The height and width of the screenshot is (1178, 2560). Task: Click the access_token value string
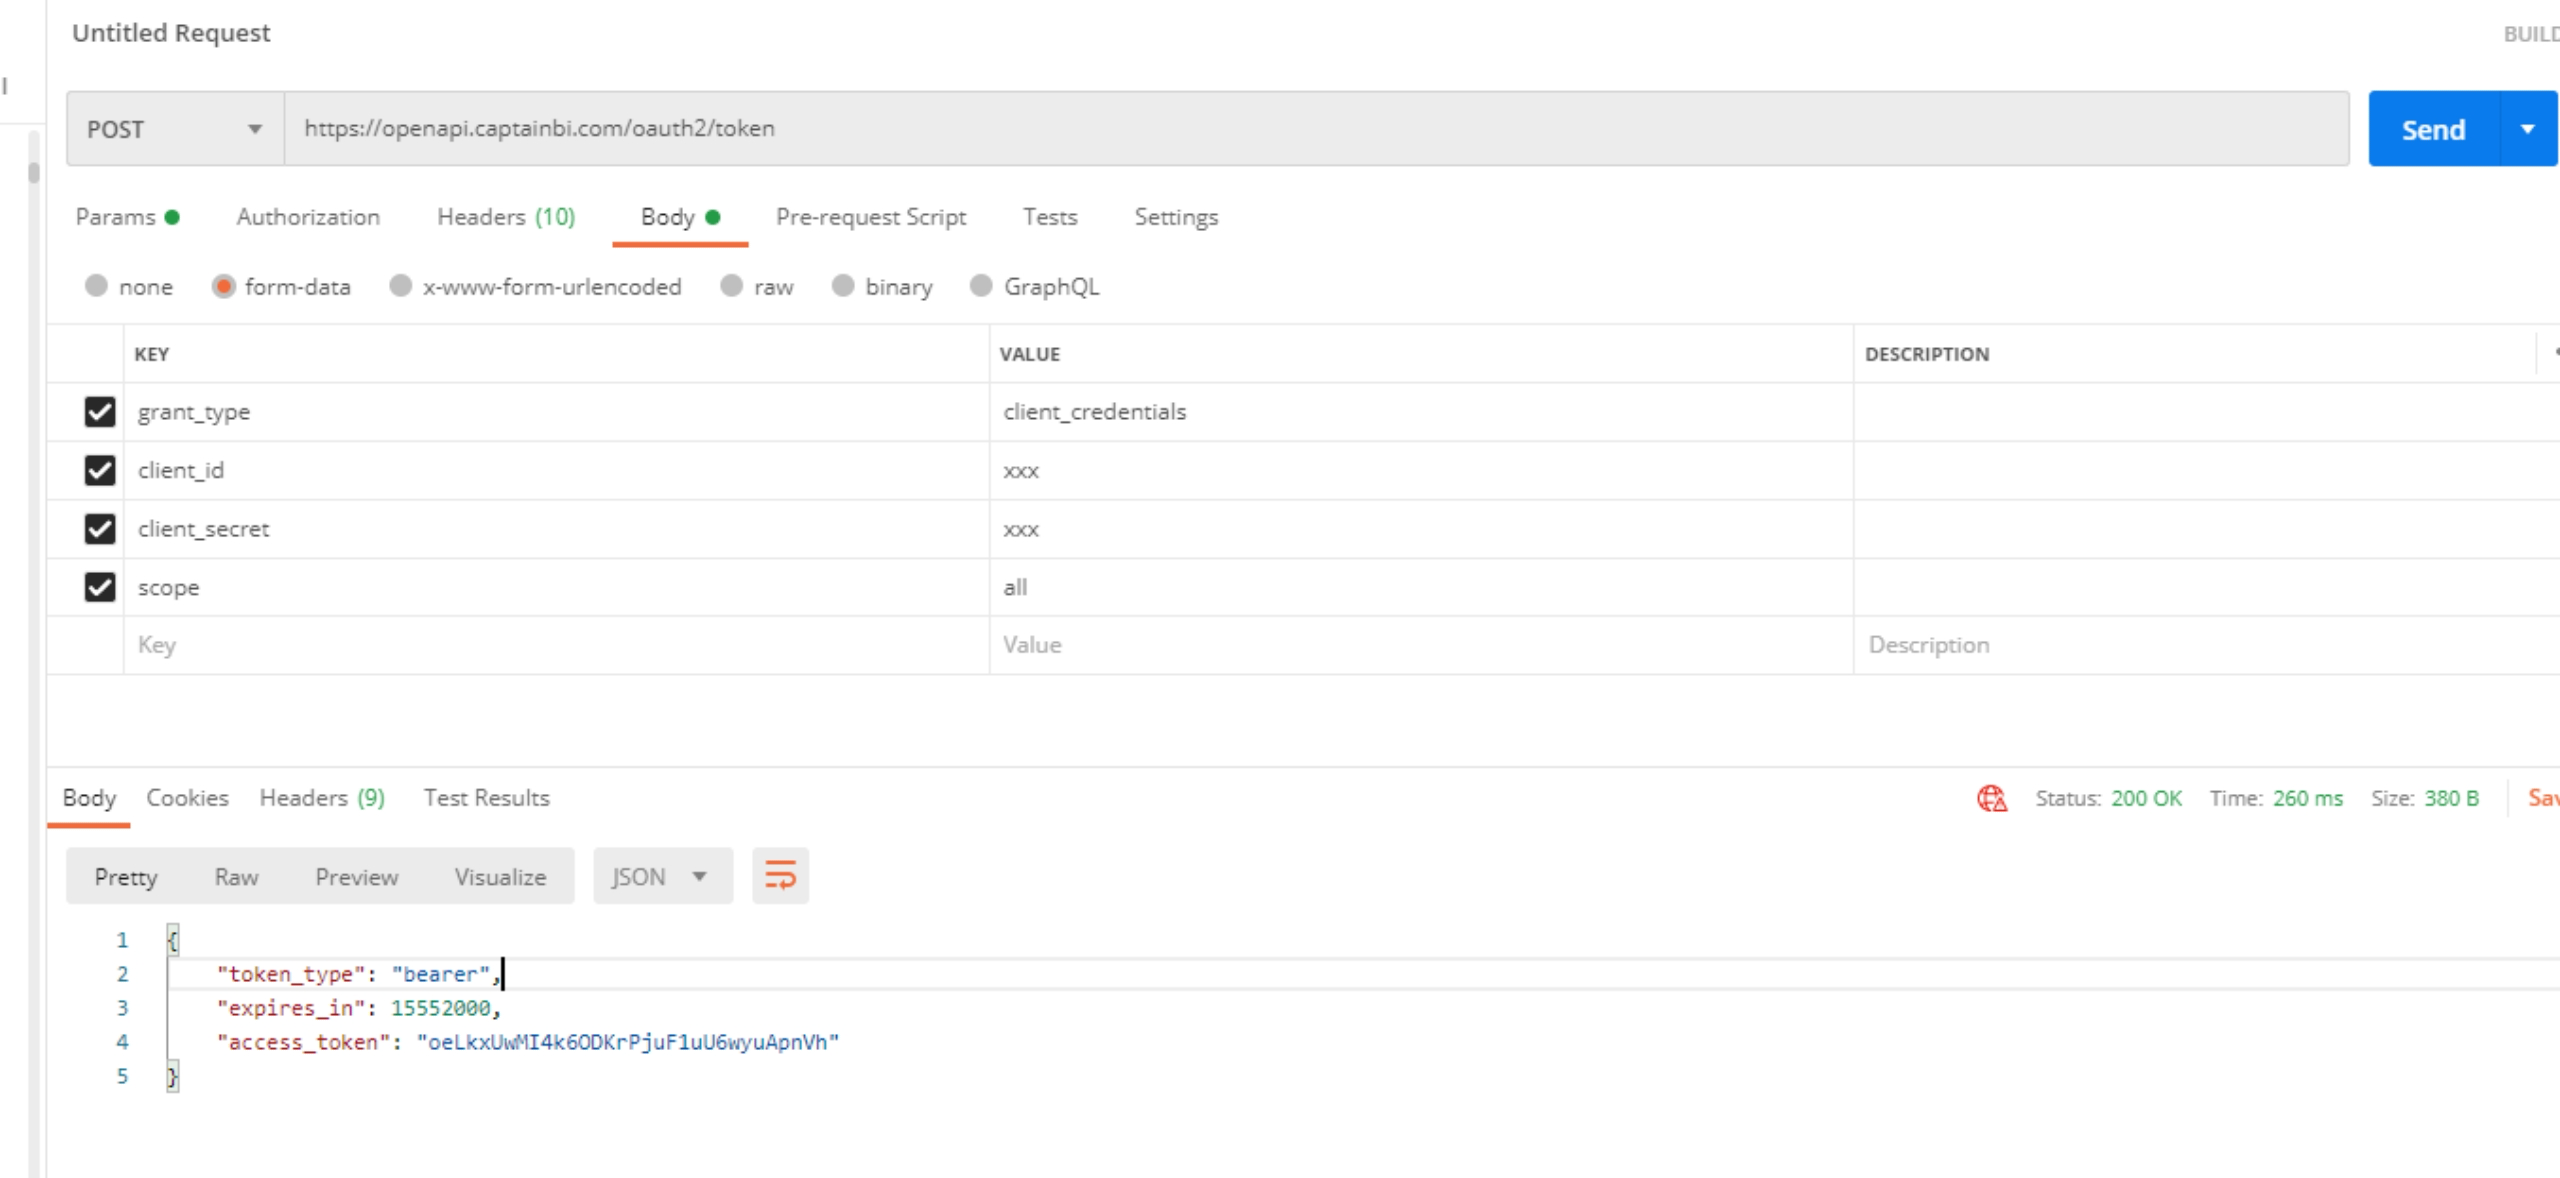pos(628,1042)
